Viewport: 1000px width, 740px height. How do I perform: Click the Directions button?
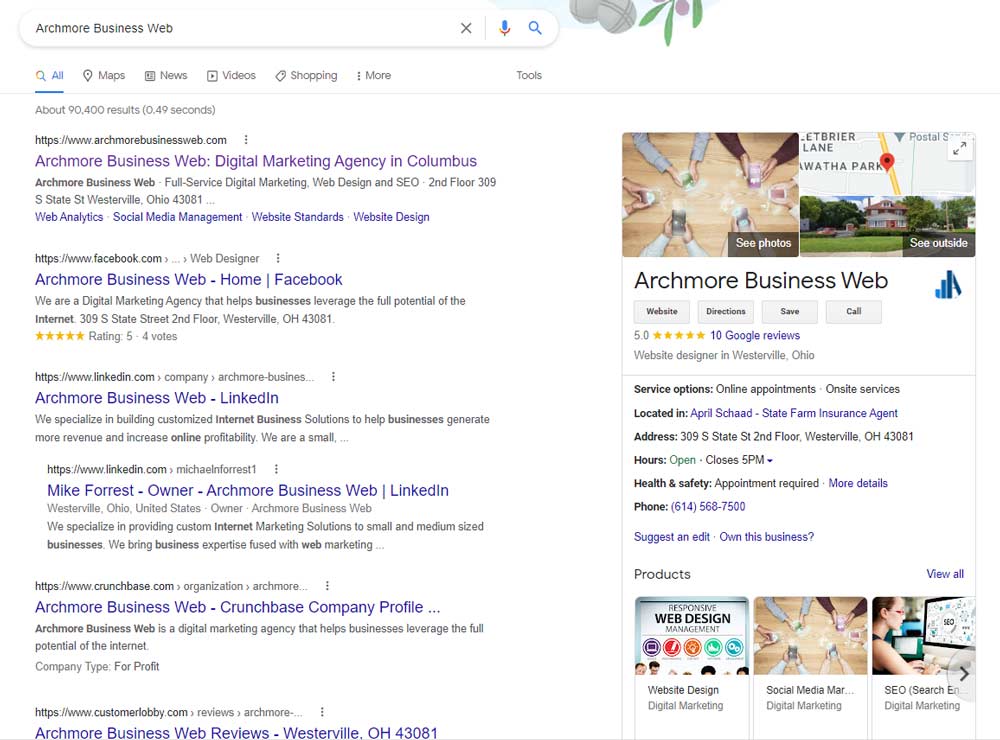coord(726,311)
